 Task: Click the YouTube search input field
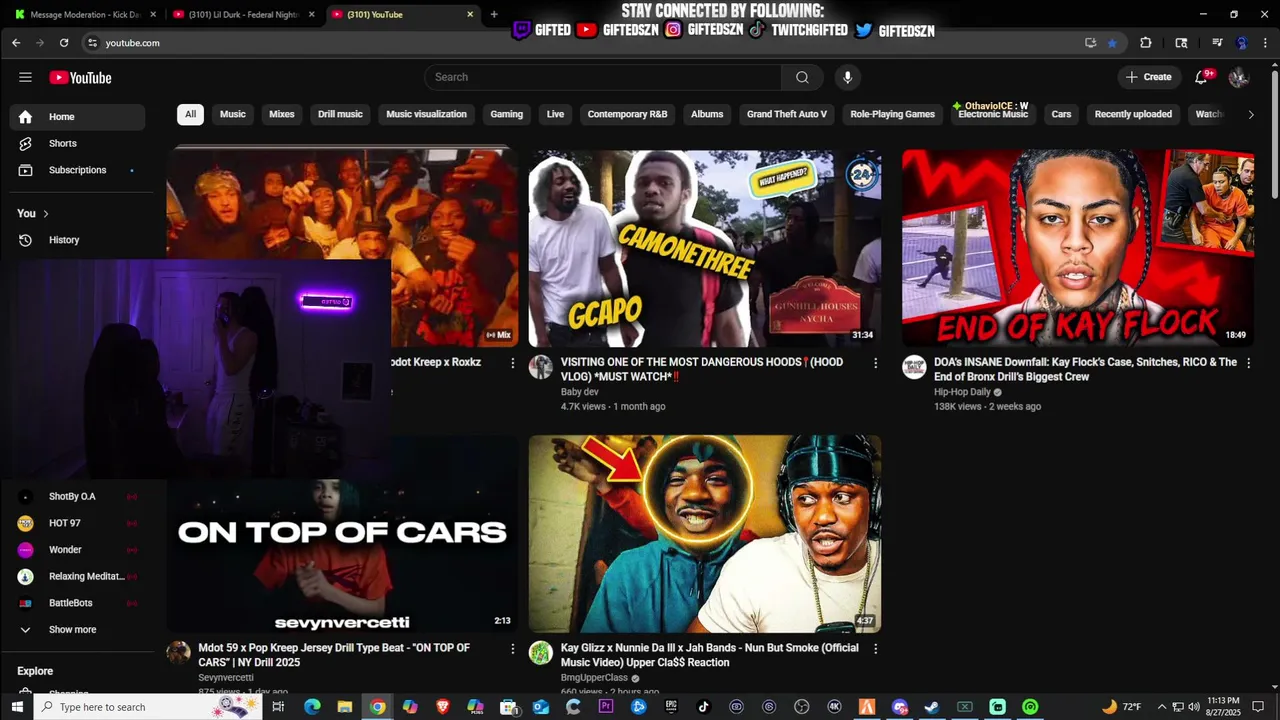click(x=603, y=77)
